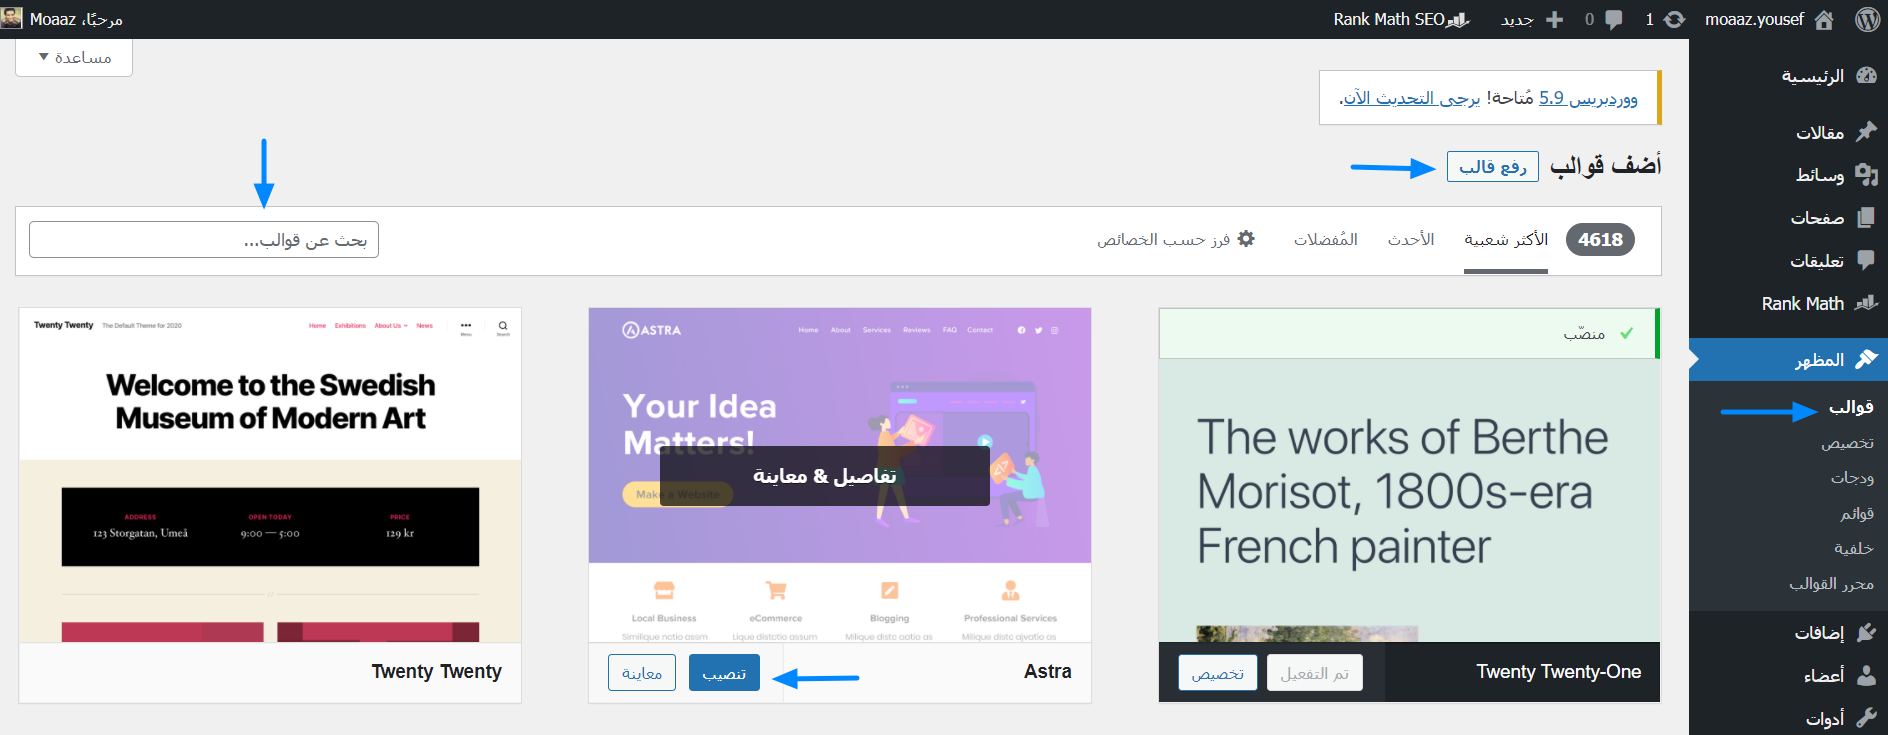Click the Rank Math sidebar icon
The image size is (1888, 735).
(1866, 303)
